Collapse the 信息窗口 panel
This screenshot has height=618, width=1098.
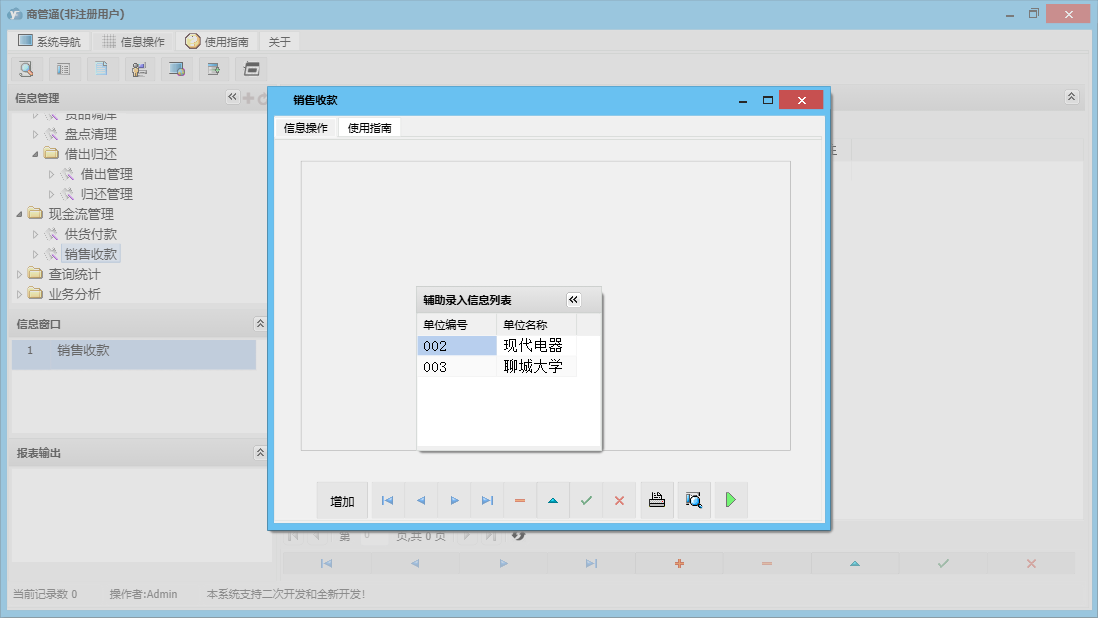260,323
